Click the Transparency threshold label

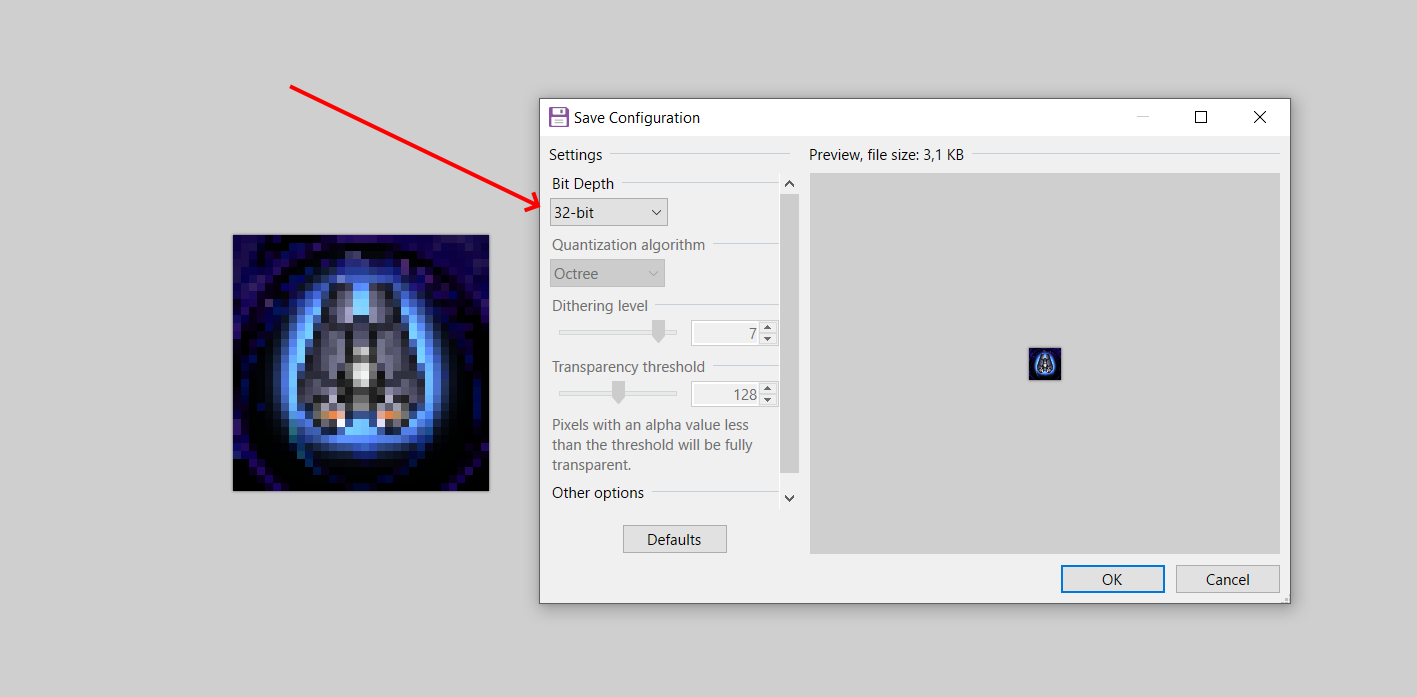pos(628,366)
